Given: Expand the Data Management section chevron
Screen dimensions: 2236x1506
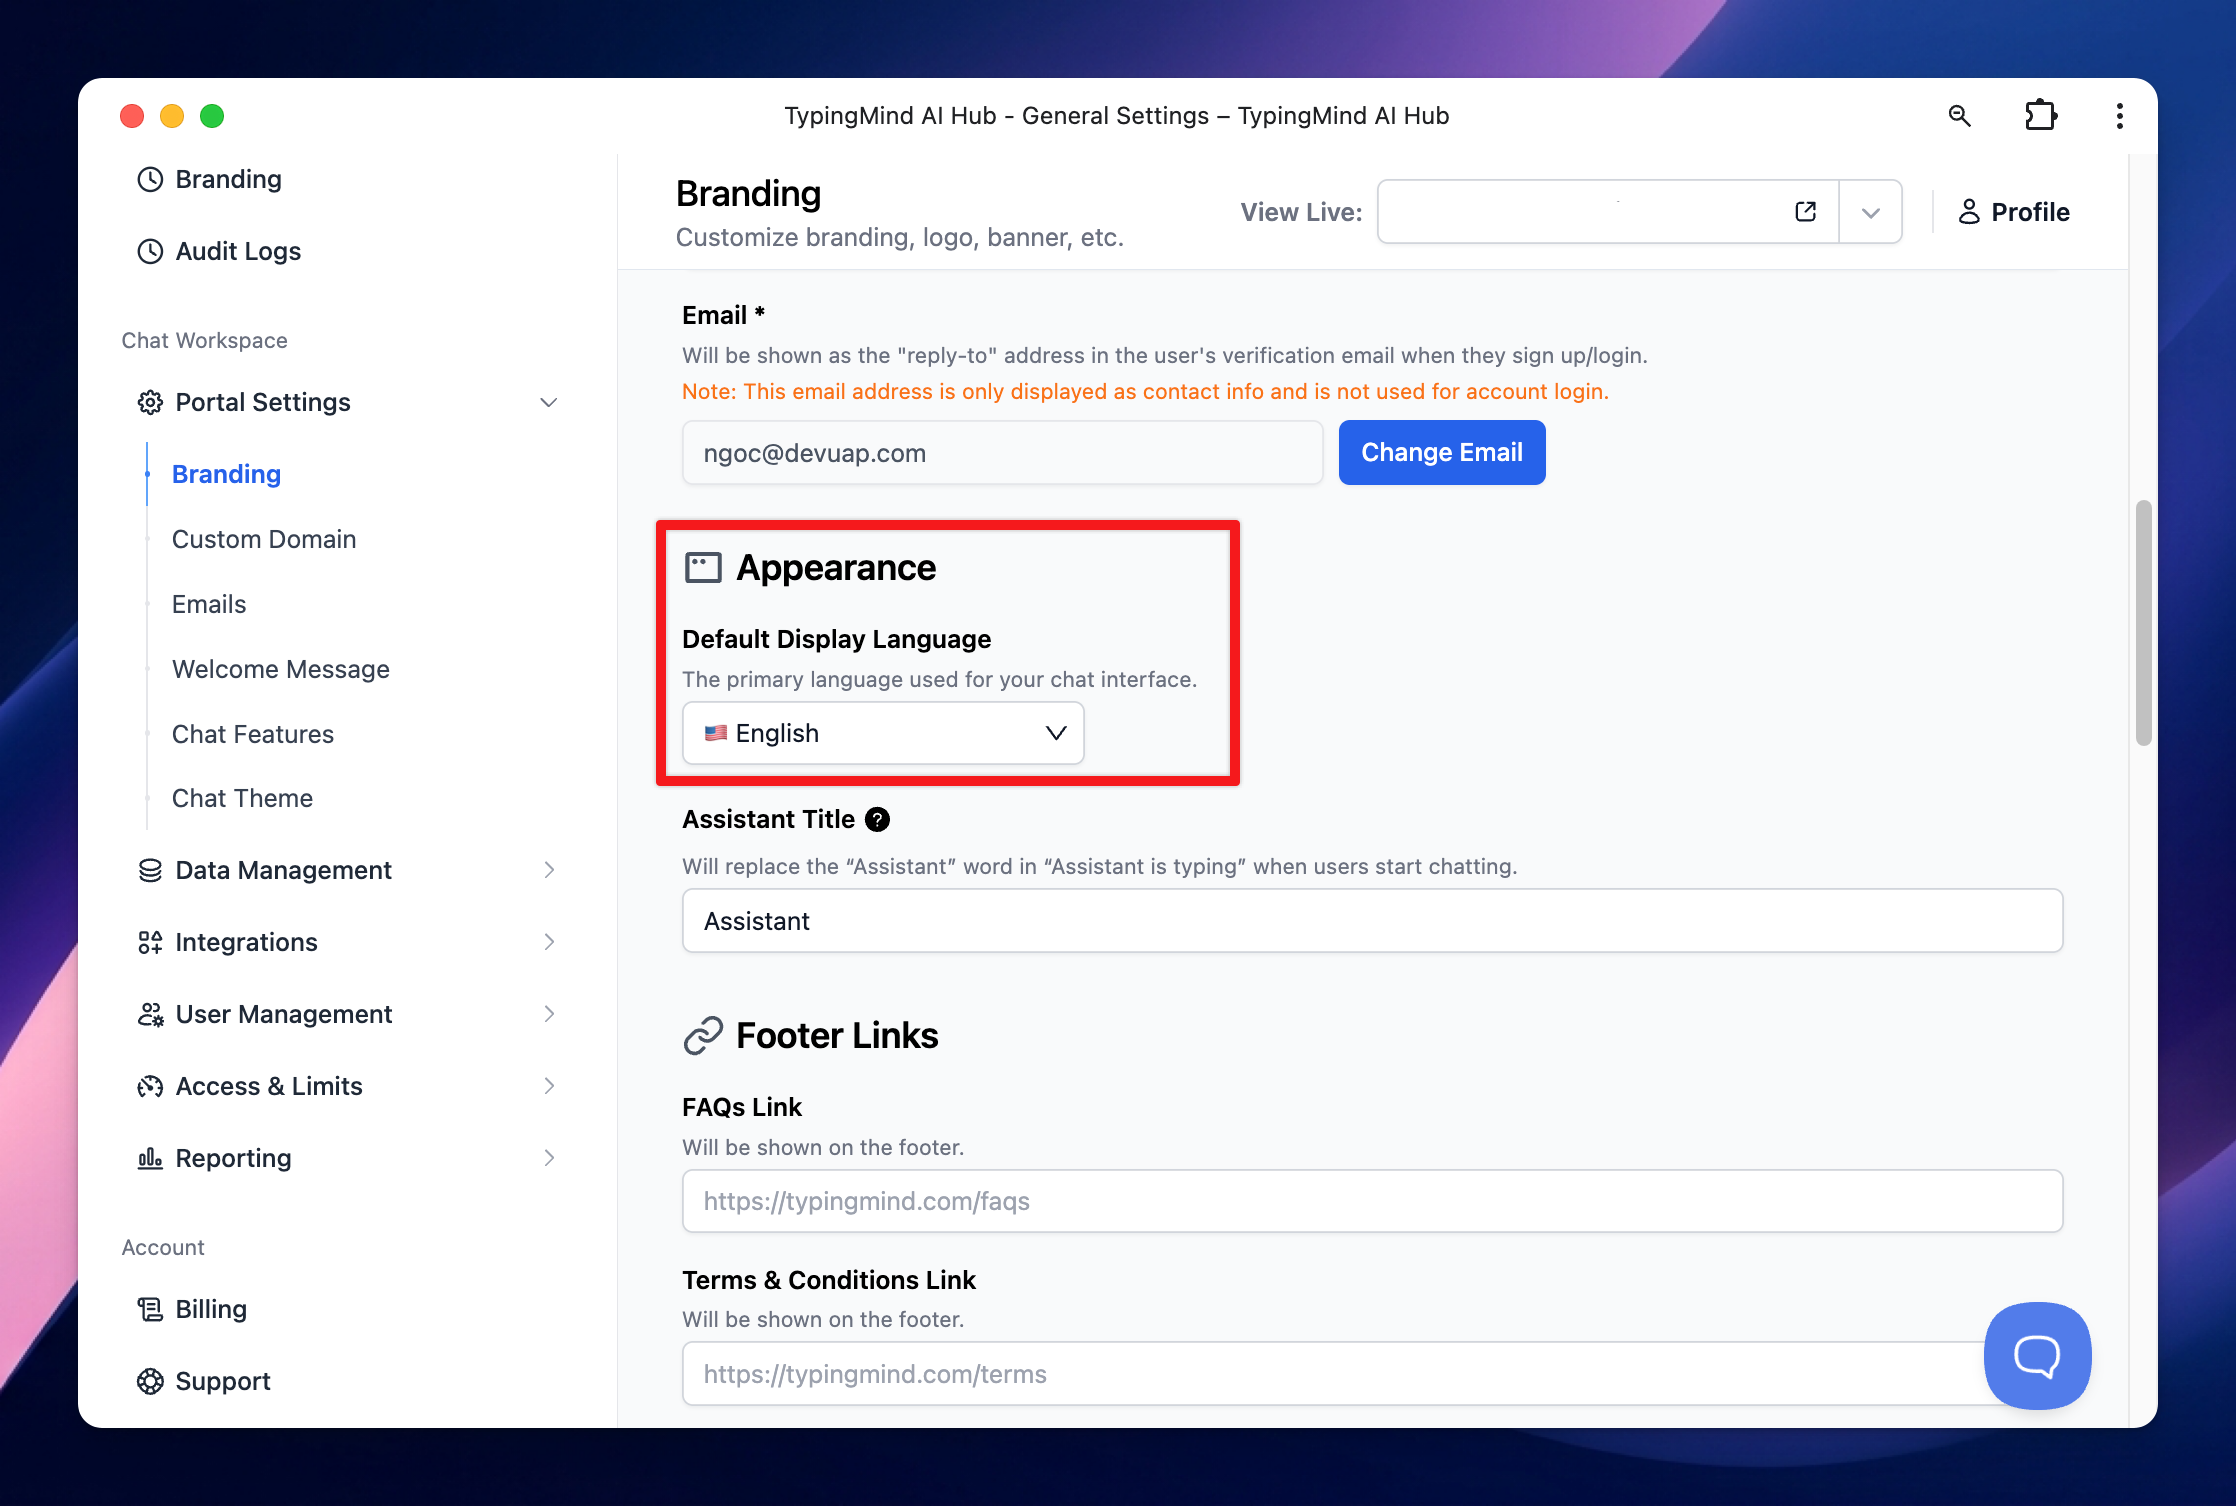Looking at the screenshot, I should tap(549, 870).
